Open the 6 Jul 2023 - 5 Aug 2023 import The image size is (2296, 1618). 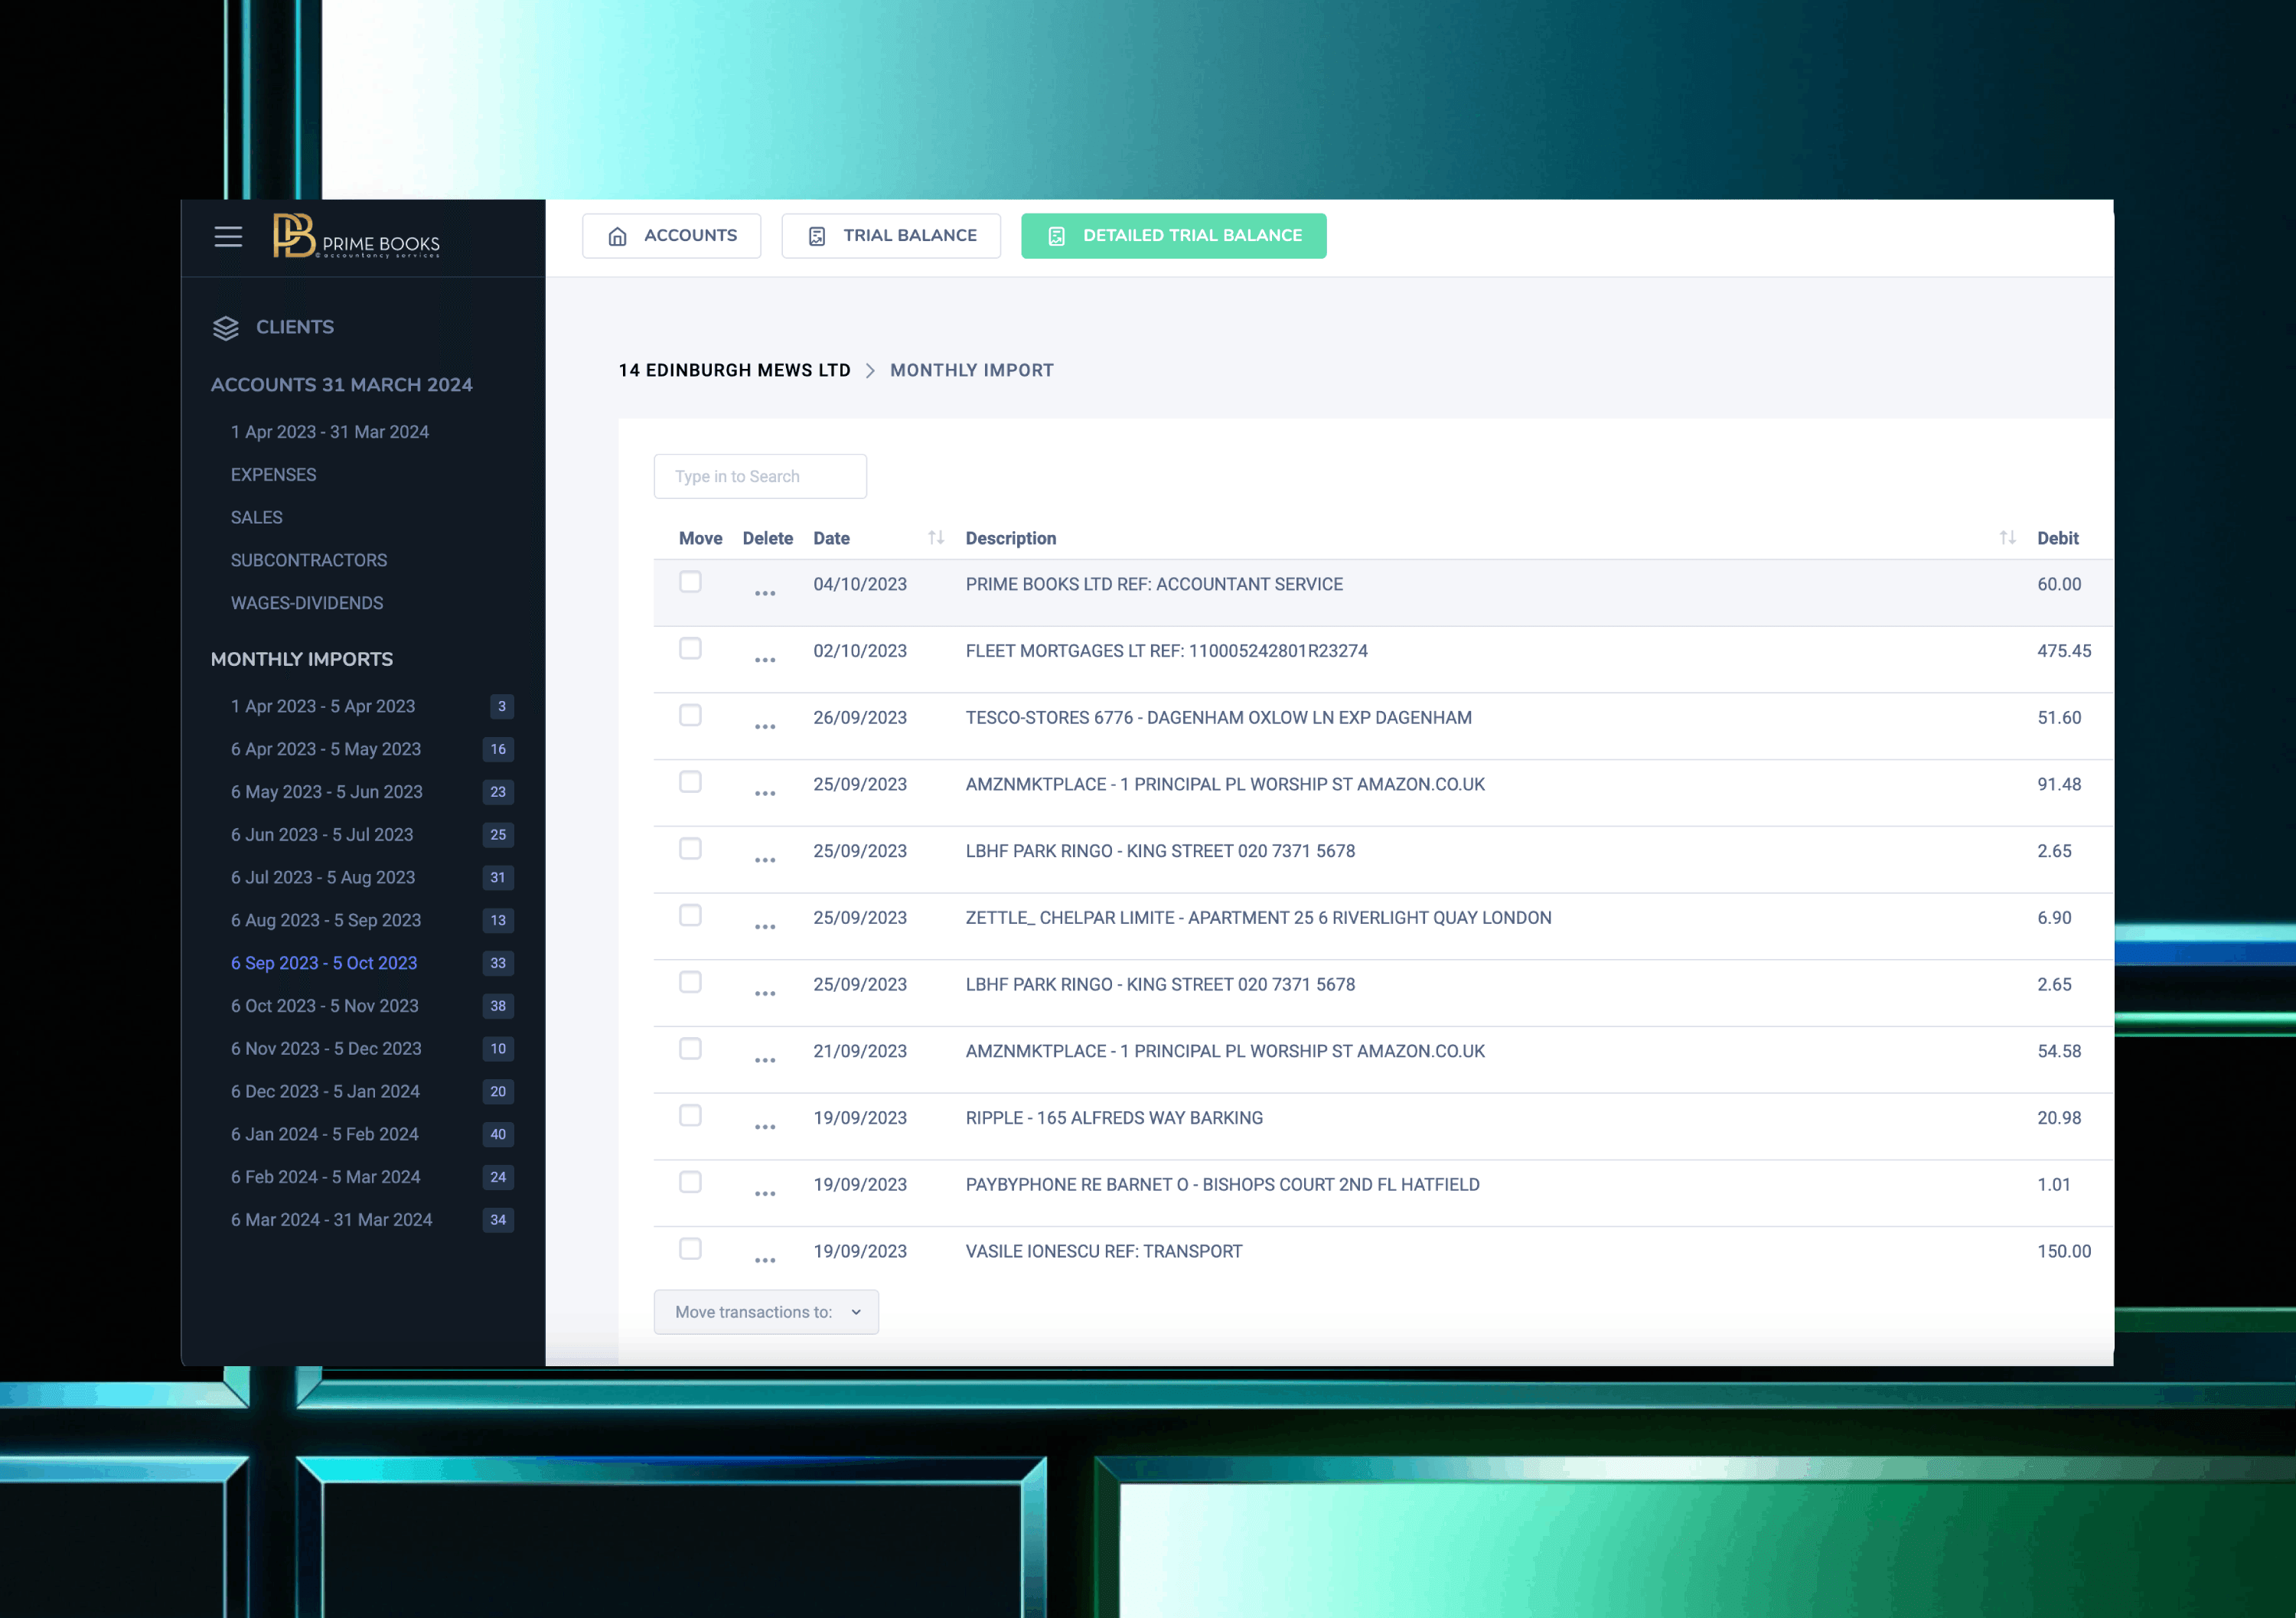click(x=323, y=878)
